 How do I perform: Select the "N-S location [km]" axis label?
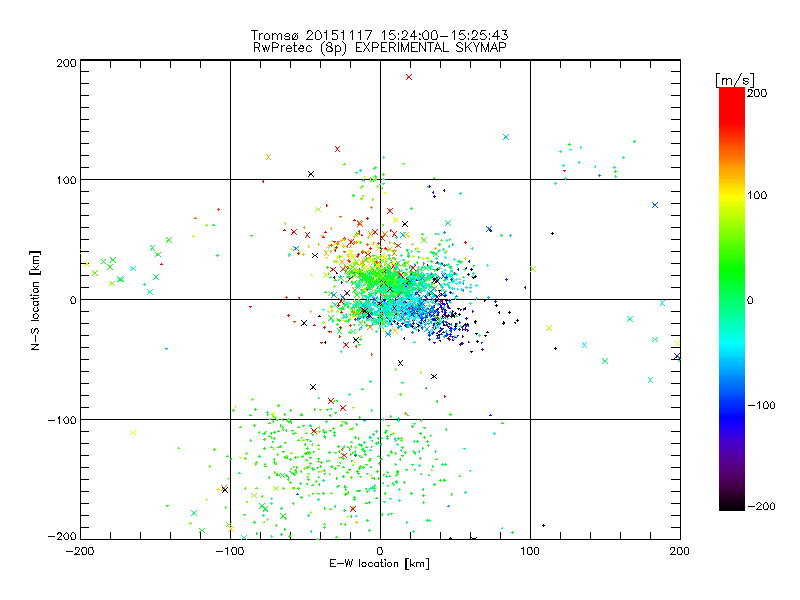[x=35, y=300]
